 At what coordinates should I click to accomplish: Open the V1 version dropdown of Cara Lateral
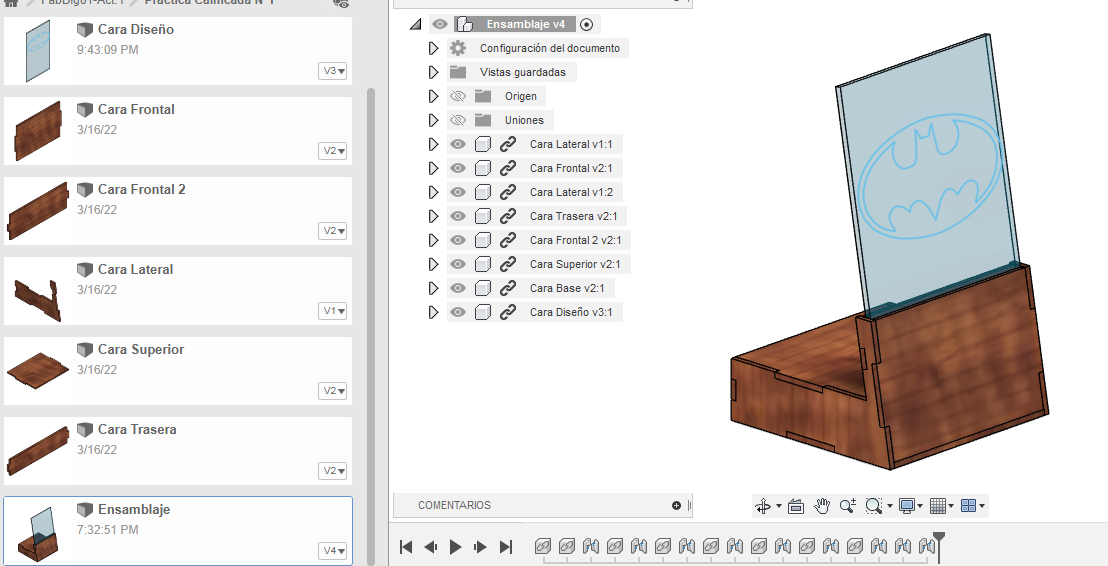tap(334, 310)
